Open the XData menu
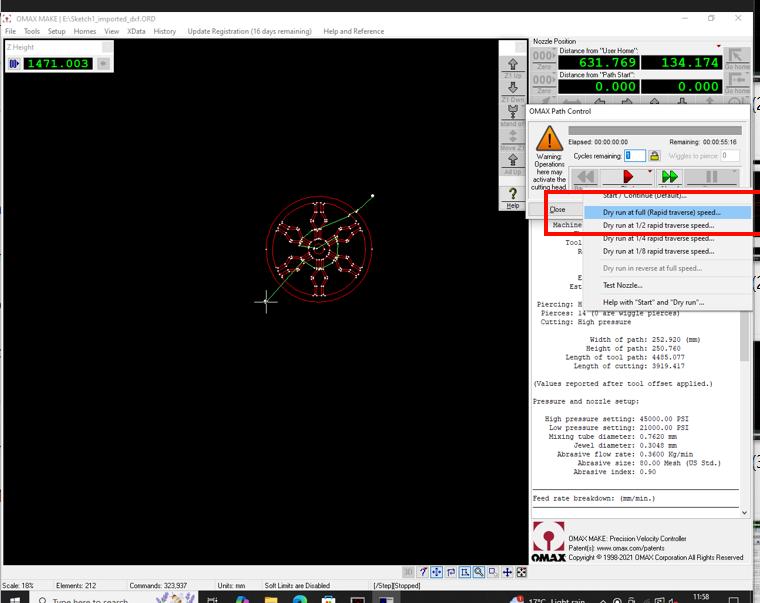 tap(136, 31)
